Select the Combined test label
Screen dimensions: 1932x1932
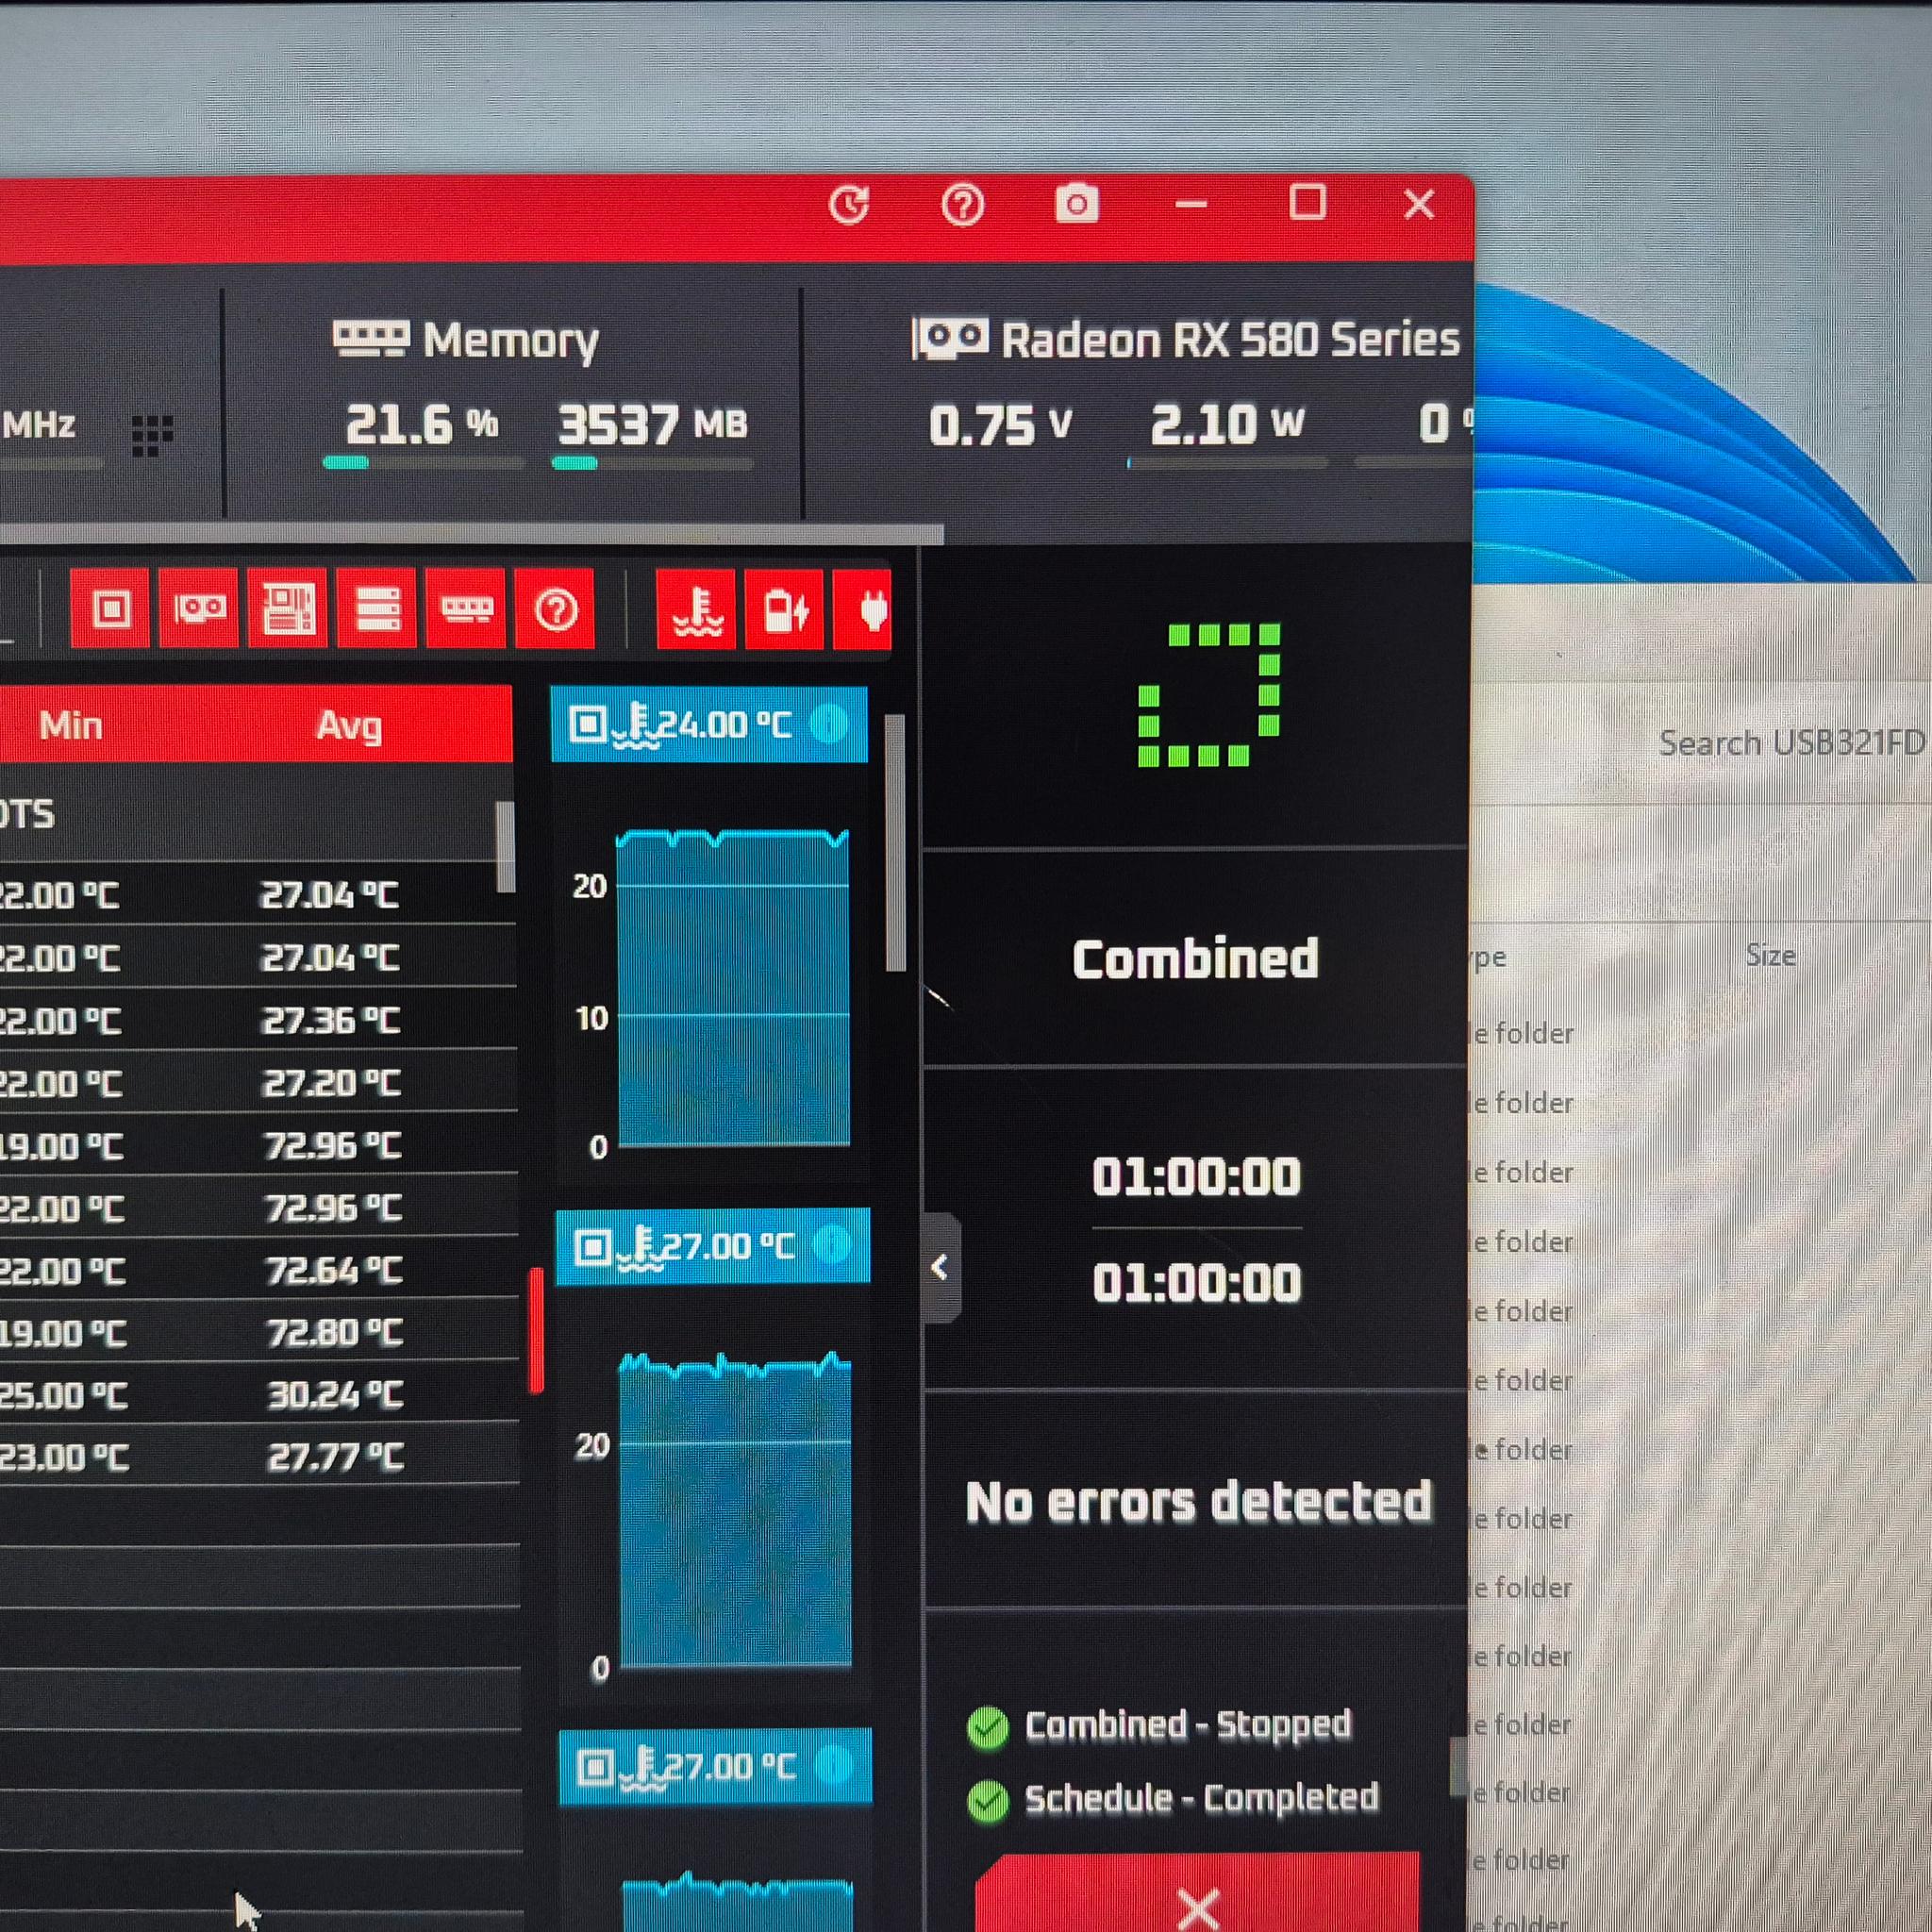1195,958
